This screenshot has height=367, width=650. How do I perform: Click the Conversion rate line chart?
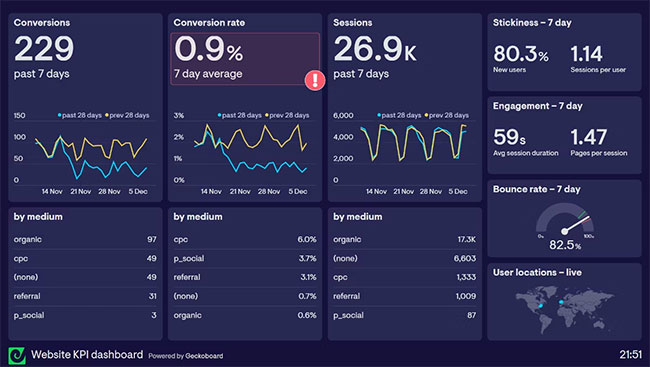(x=245, y=153)
